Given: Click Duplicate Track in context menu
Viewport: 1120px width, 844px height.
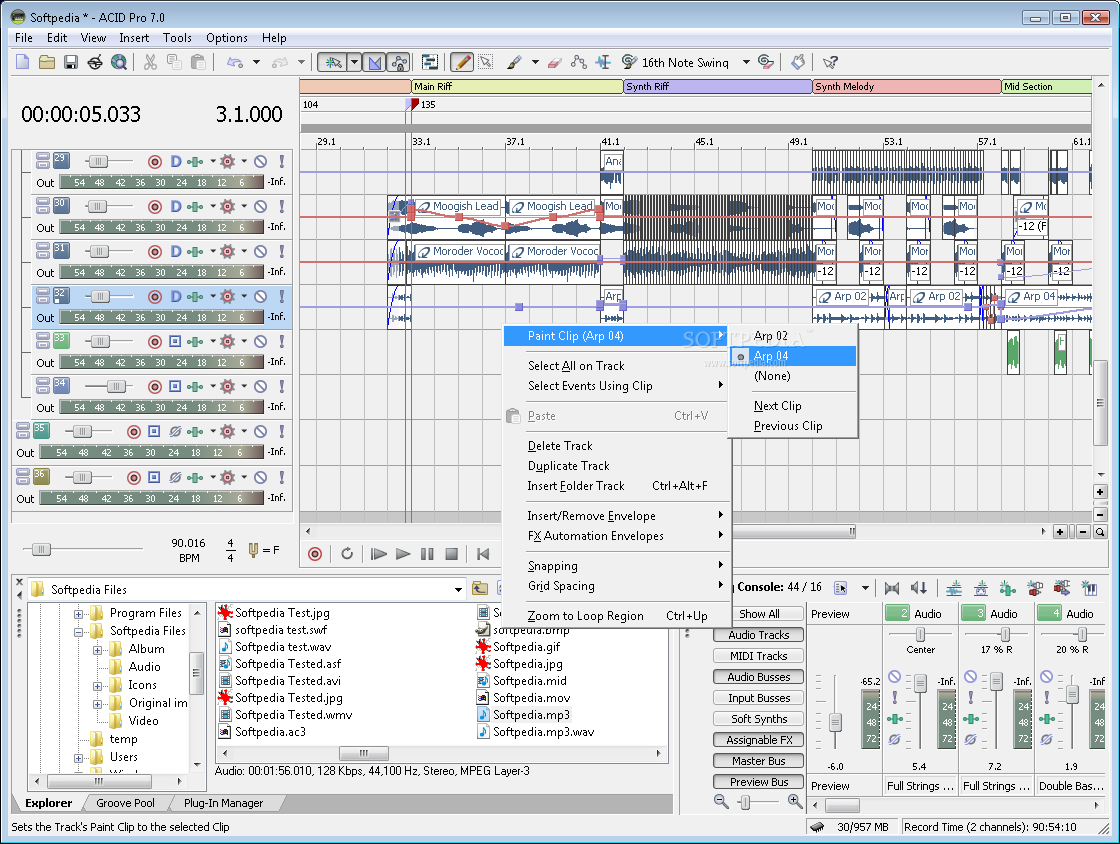Looking at the screenshot, I should pos(568,466).
